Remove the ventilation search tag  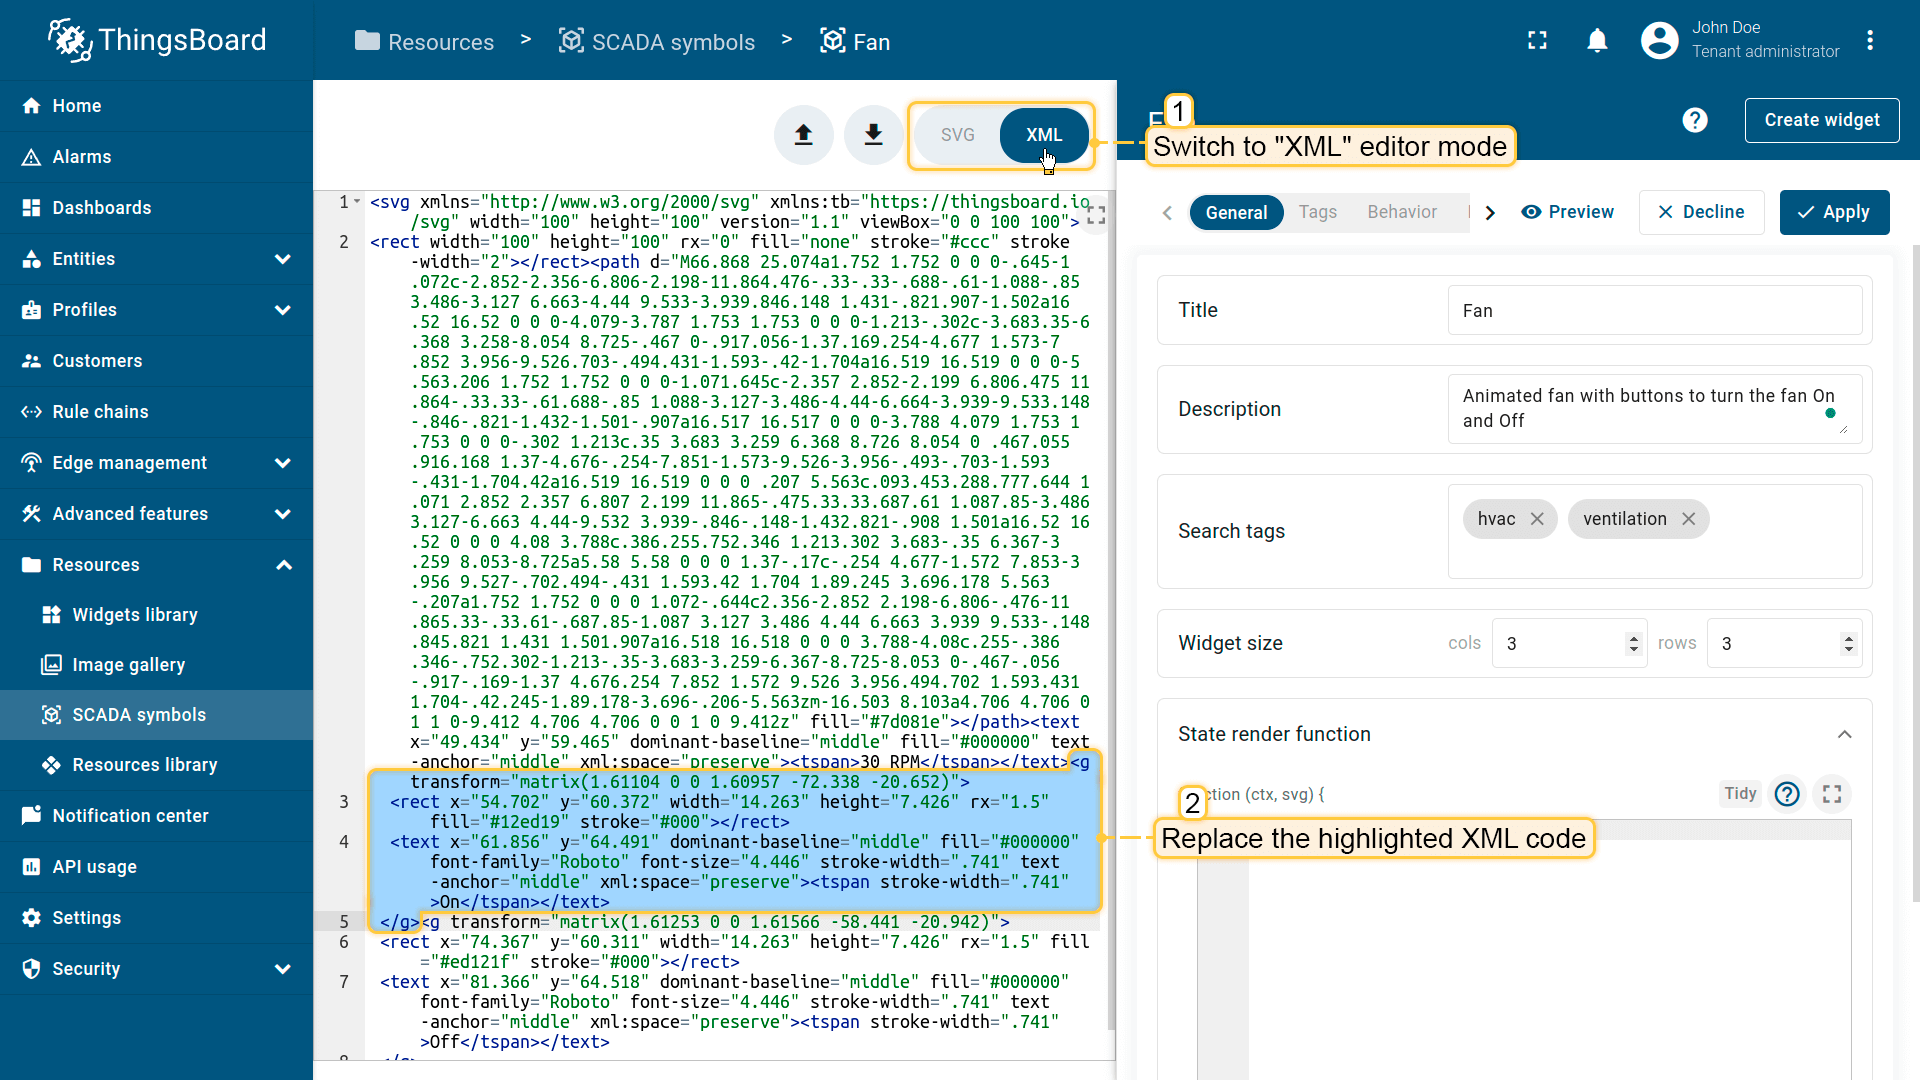pos(1688,519)
